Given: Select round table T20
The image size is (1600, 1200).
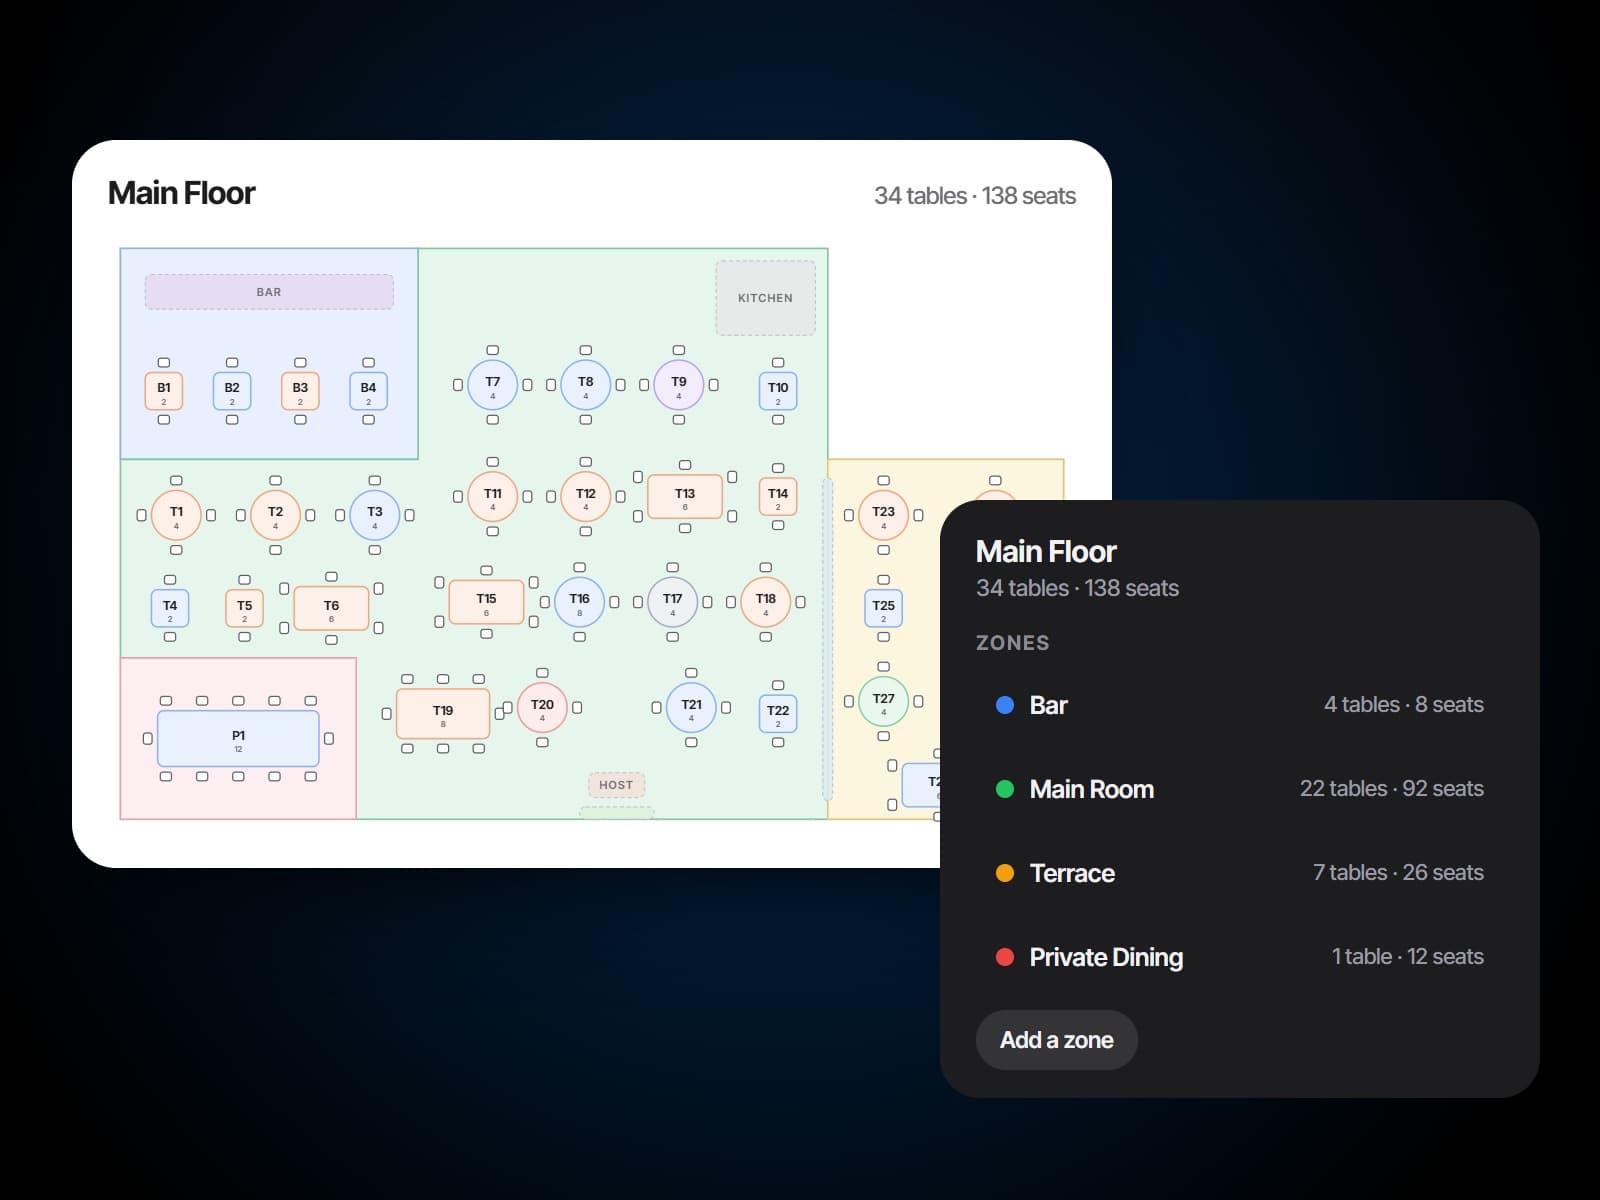Looking at the screenshot, I should click(x=542, y=708).
